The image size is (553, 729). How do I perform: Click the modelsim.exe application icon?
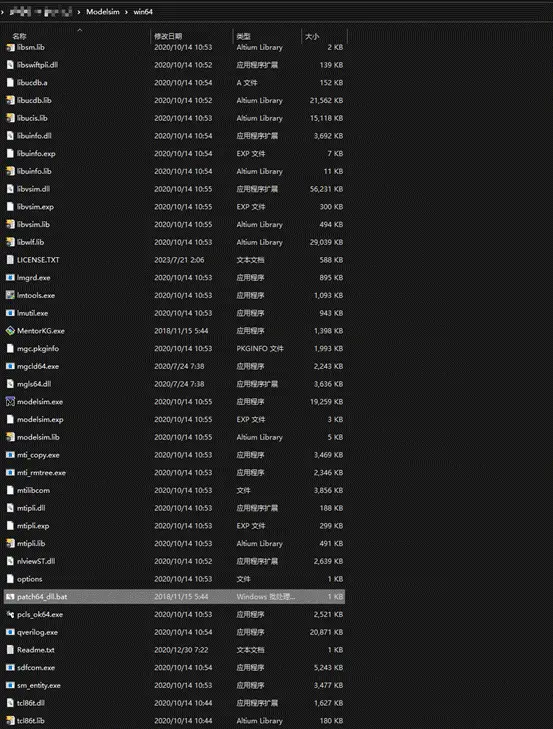10,402
